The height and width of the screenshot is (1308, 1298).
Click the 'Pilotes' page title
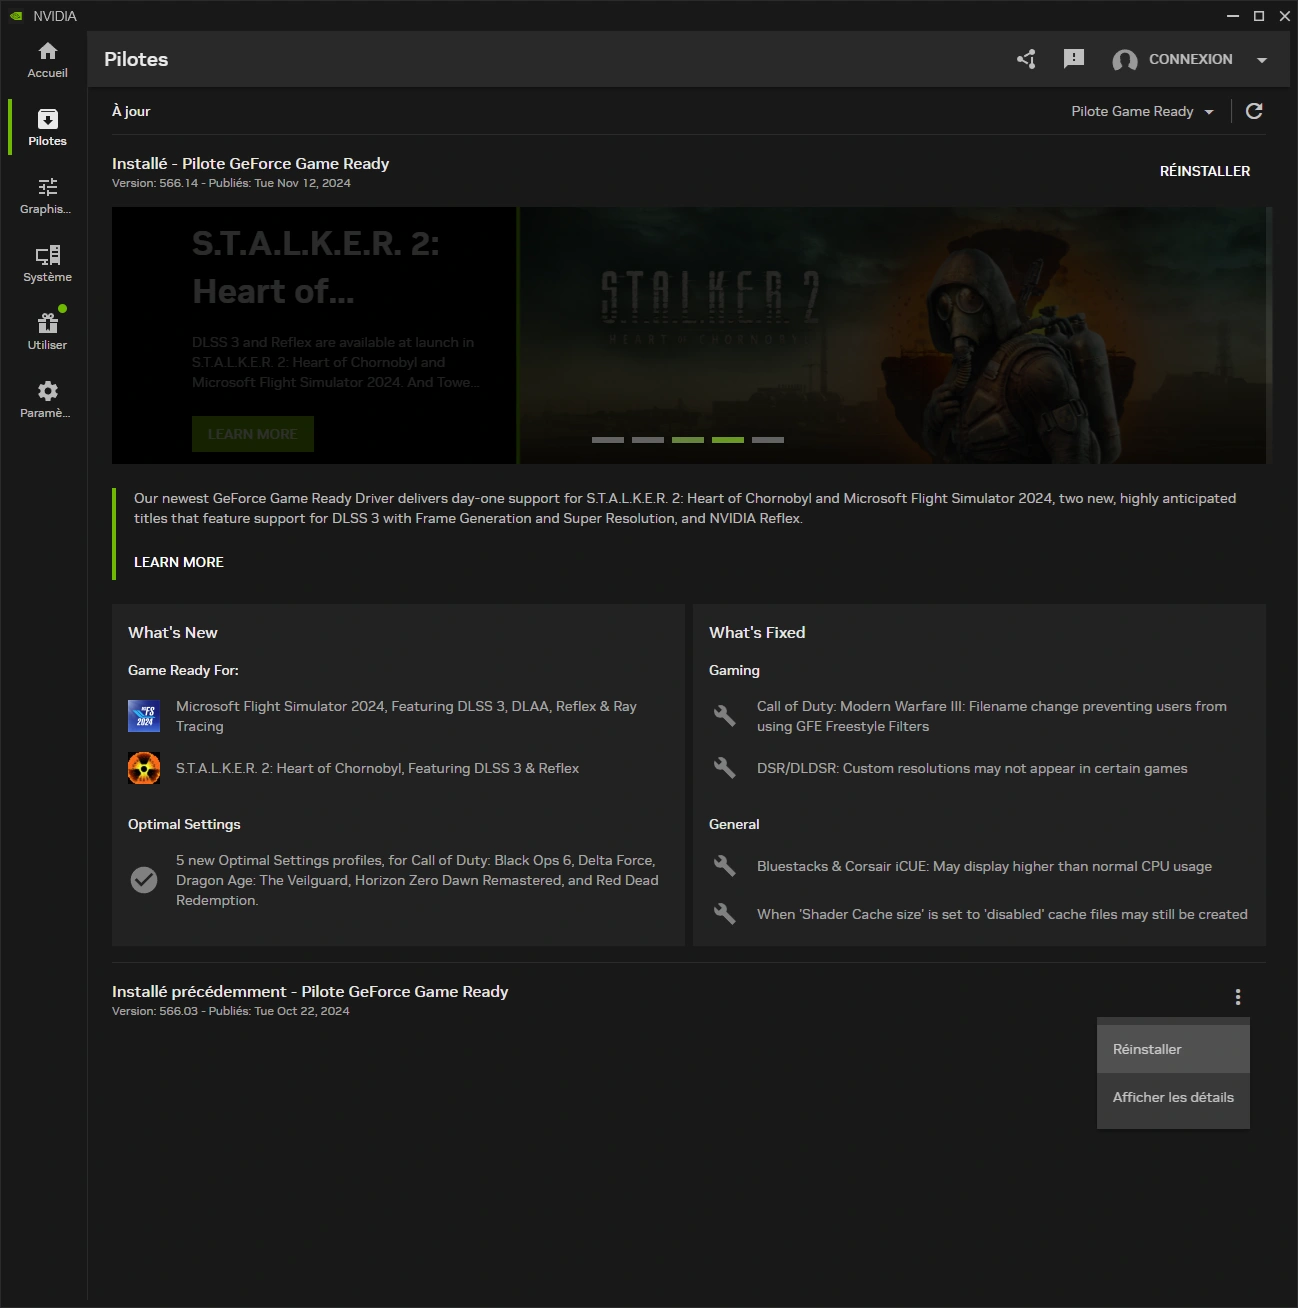pyautogui.click(x=136, y=59)
